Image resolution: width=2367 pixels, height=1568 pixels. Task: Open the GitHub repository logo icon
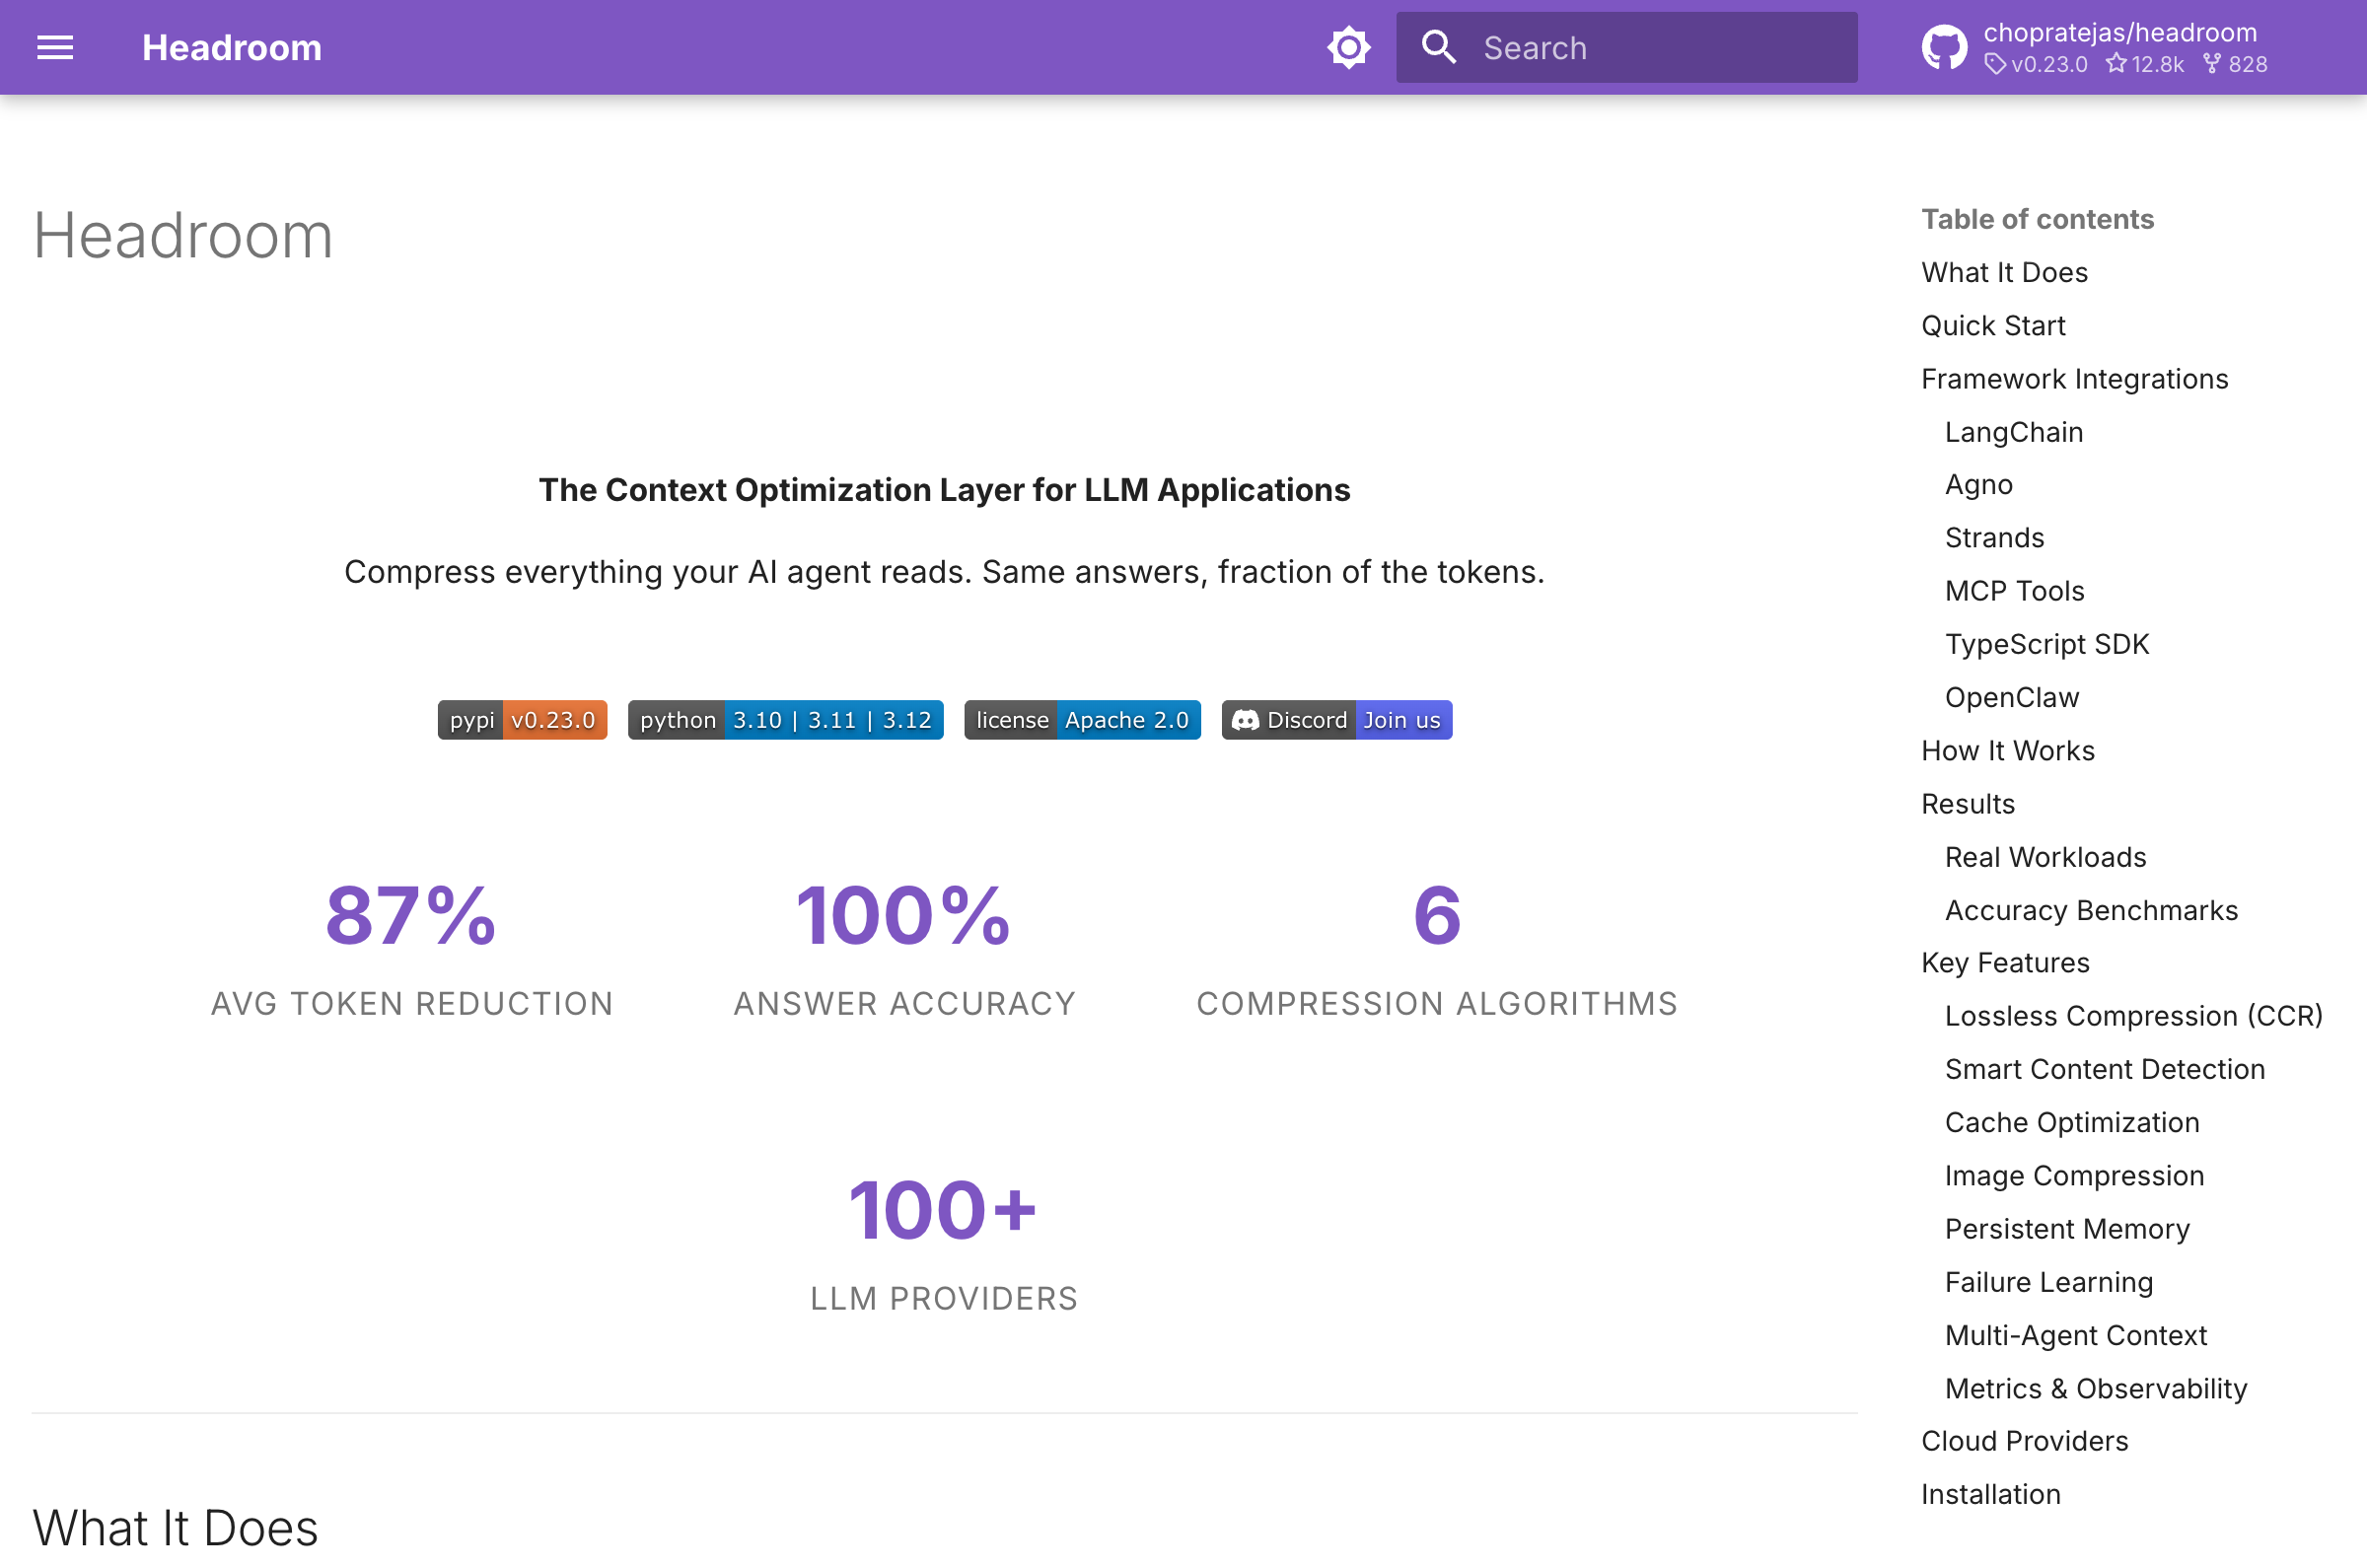[1944, 47]
